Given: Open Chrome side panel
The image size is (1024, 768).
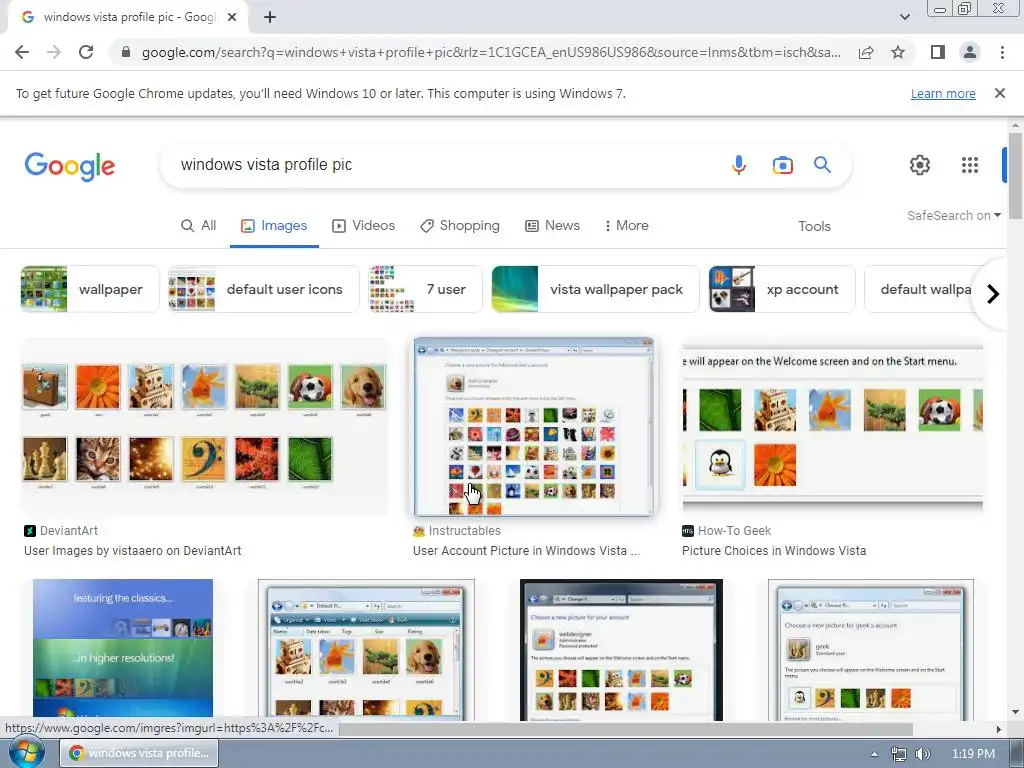Looking at the screenshot, I should coord(938,52).
